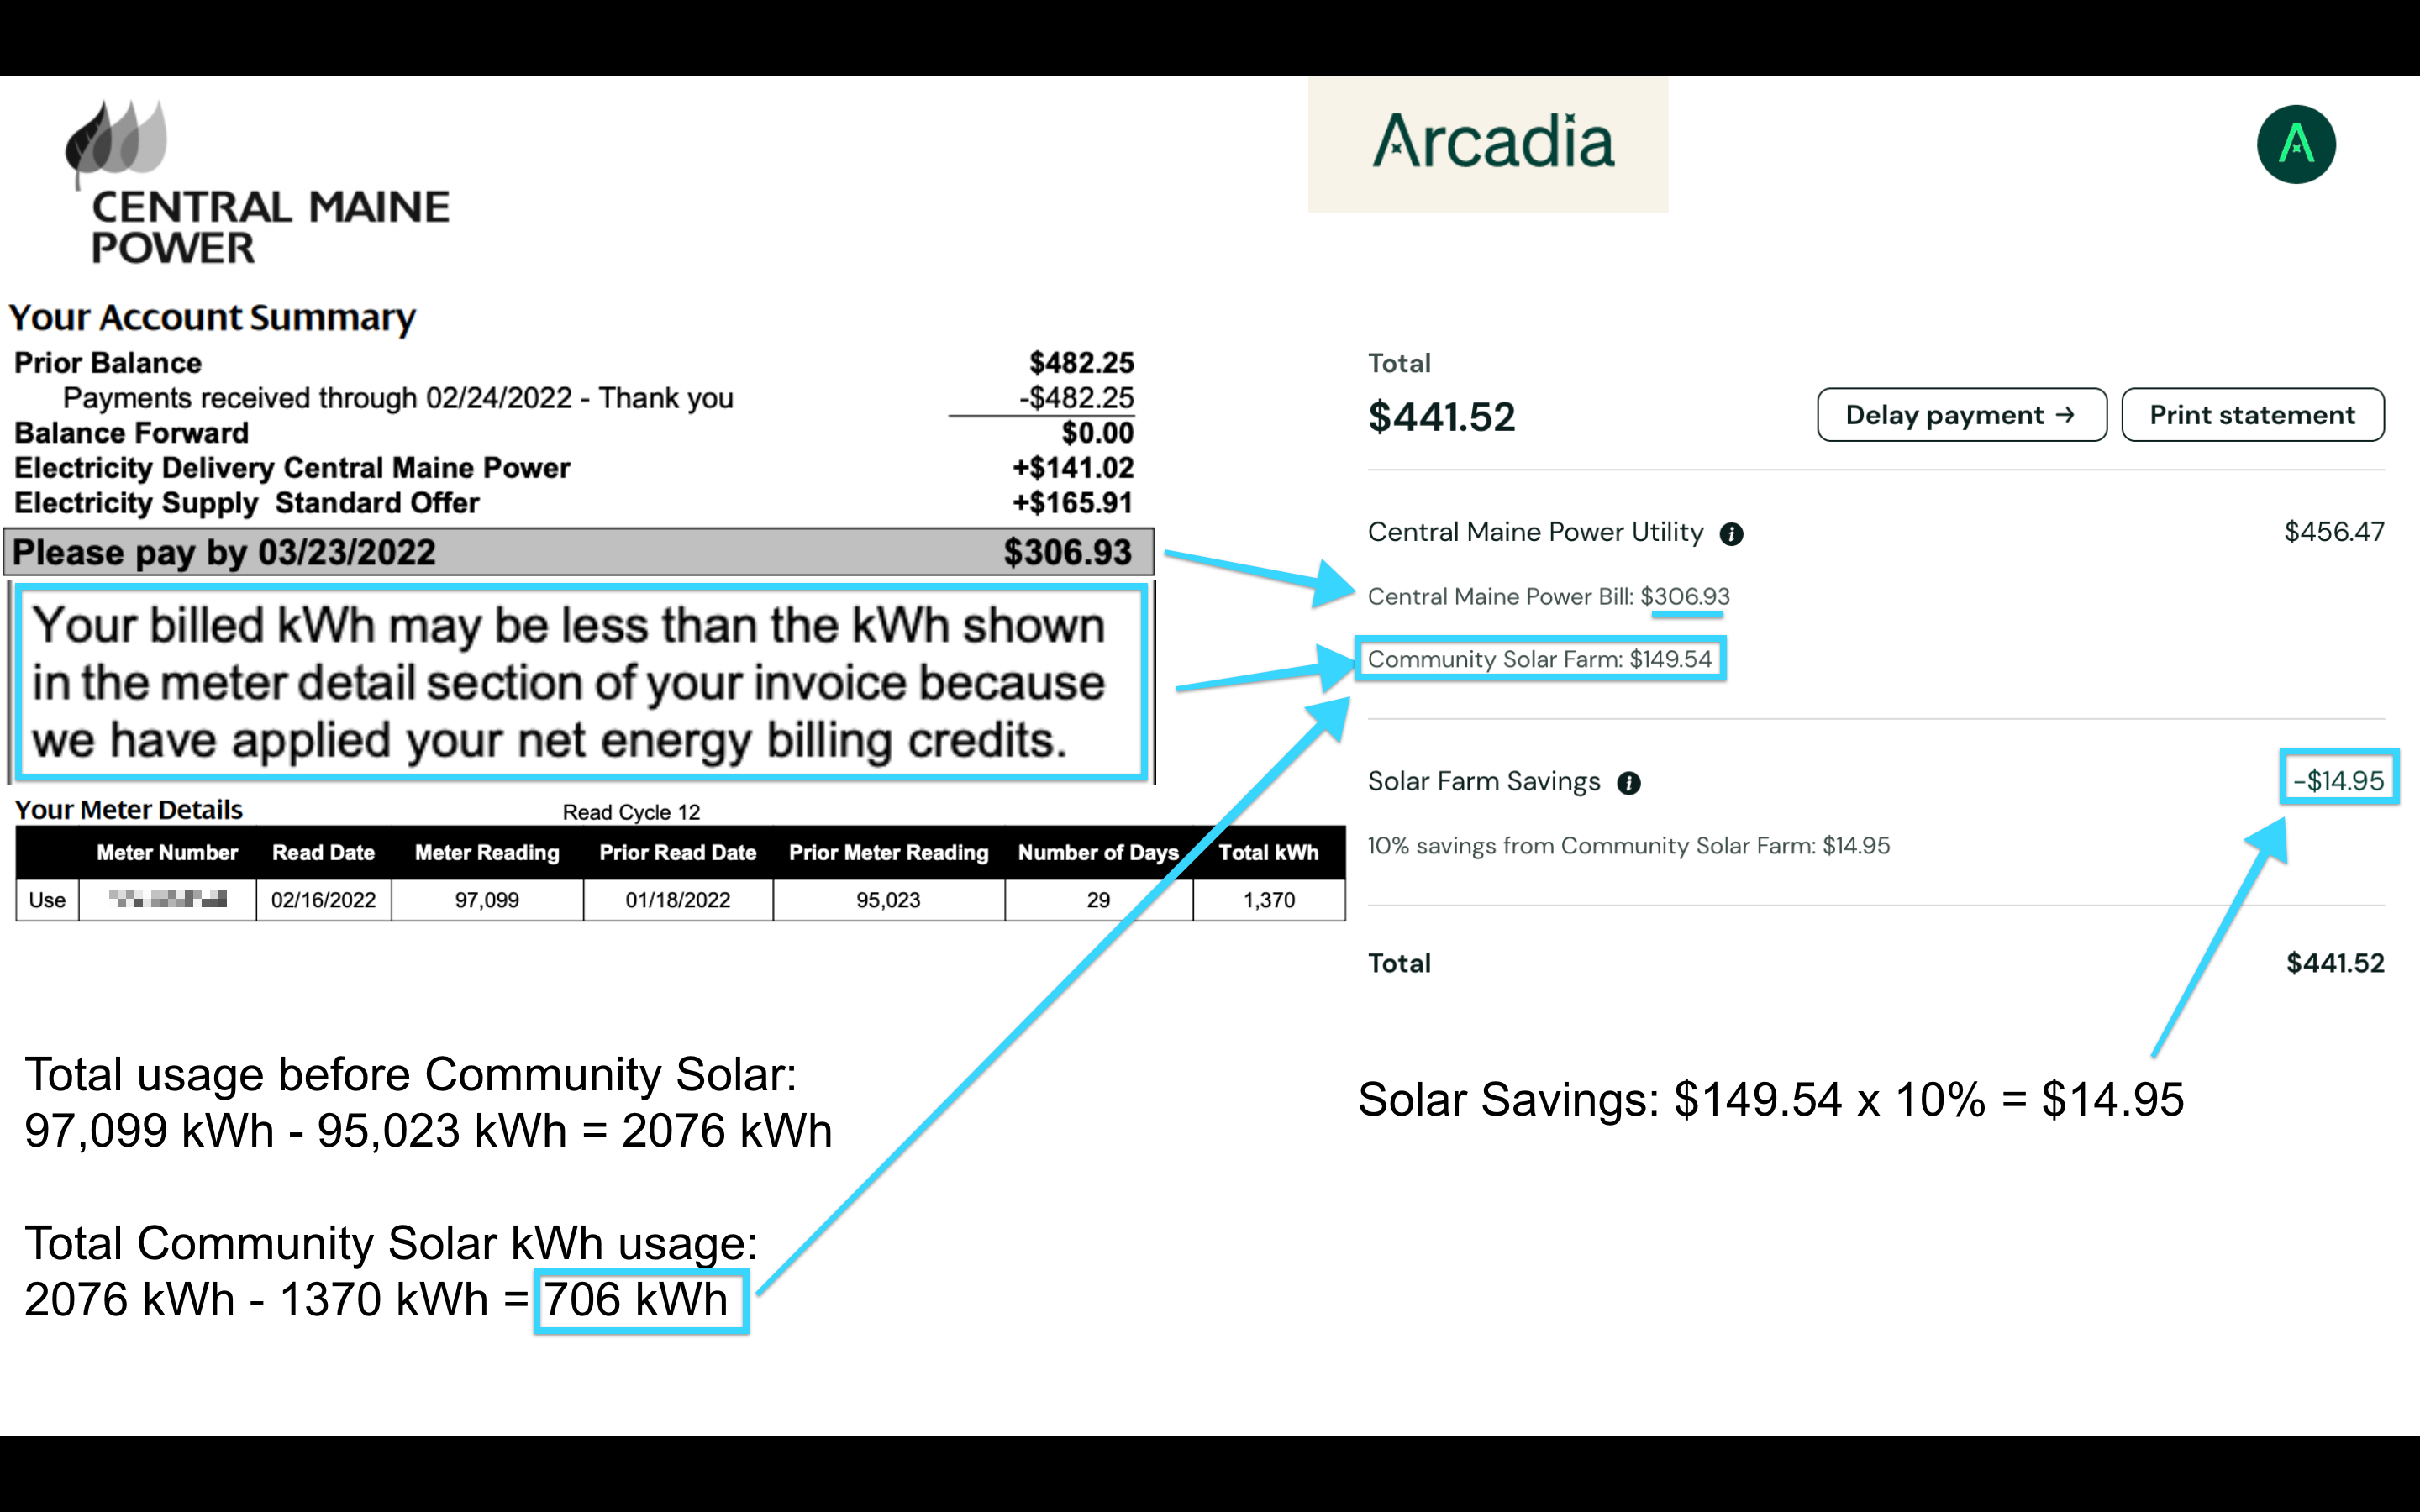Click the Your Account Summary heading
This screenshot has width=2420, height=1512.
pos(211,318)
